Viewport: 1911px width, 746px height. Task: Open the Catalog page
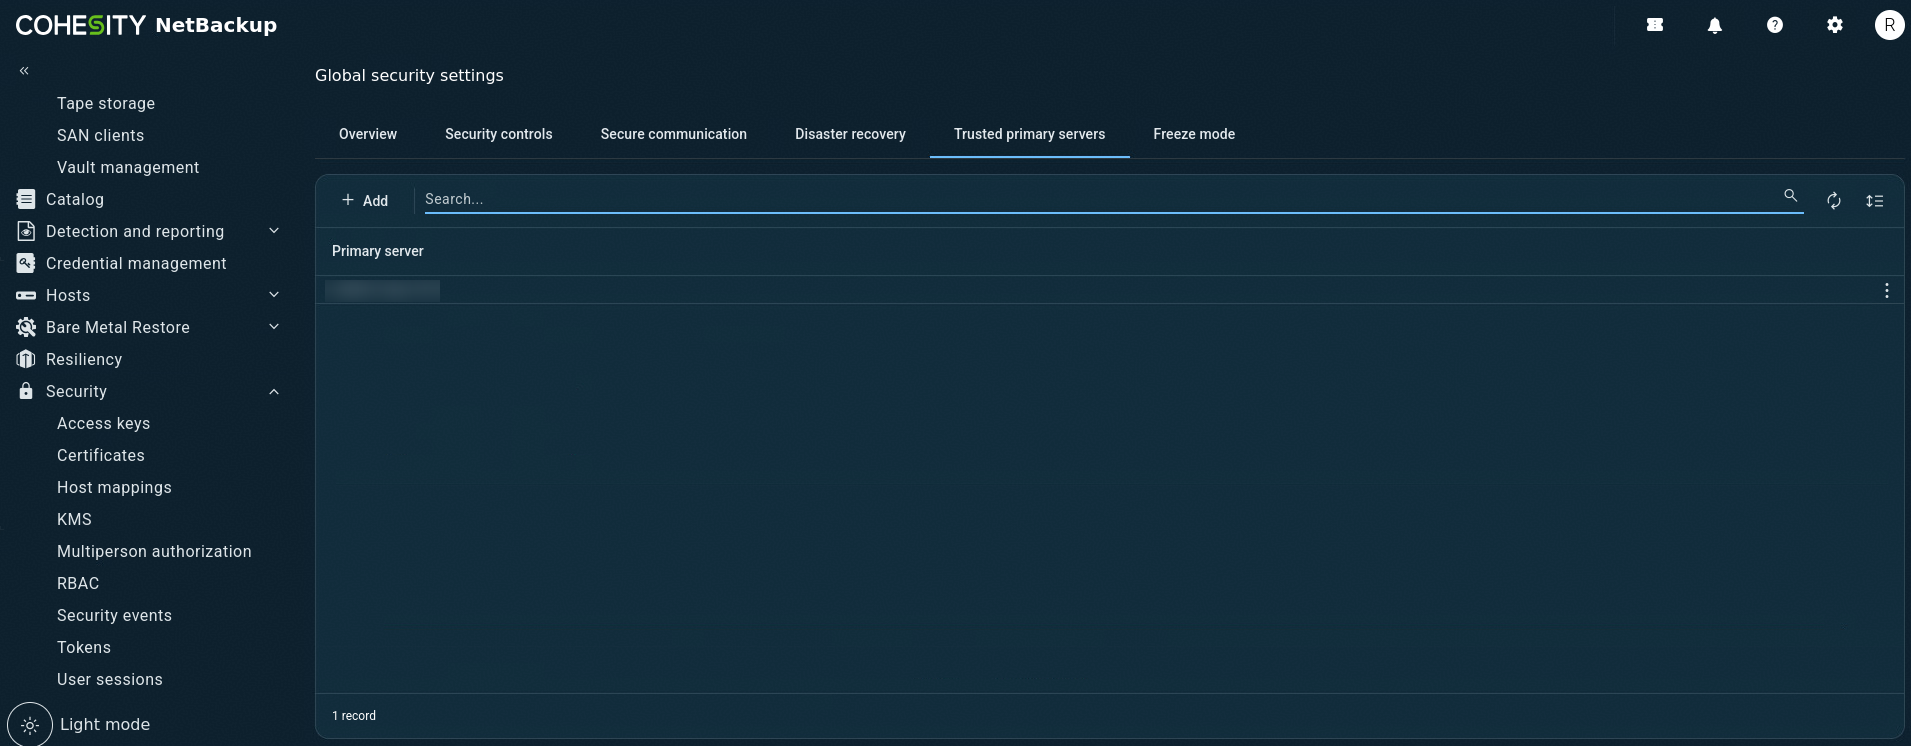point(75,199)
